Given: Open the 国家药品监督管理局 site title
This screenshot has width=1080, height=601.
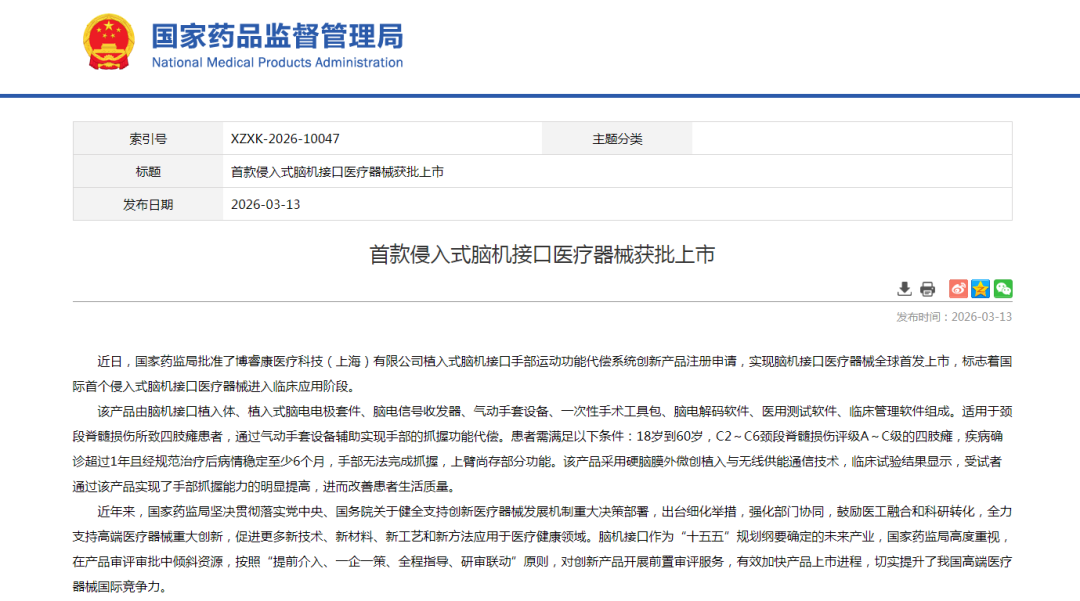Looking at the screenshot, I should (277, 35).
